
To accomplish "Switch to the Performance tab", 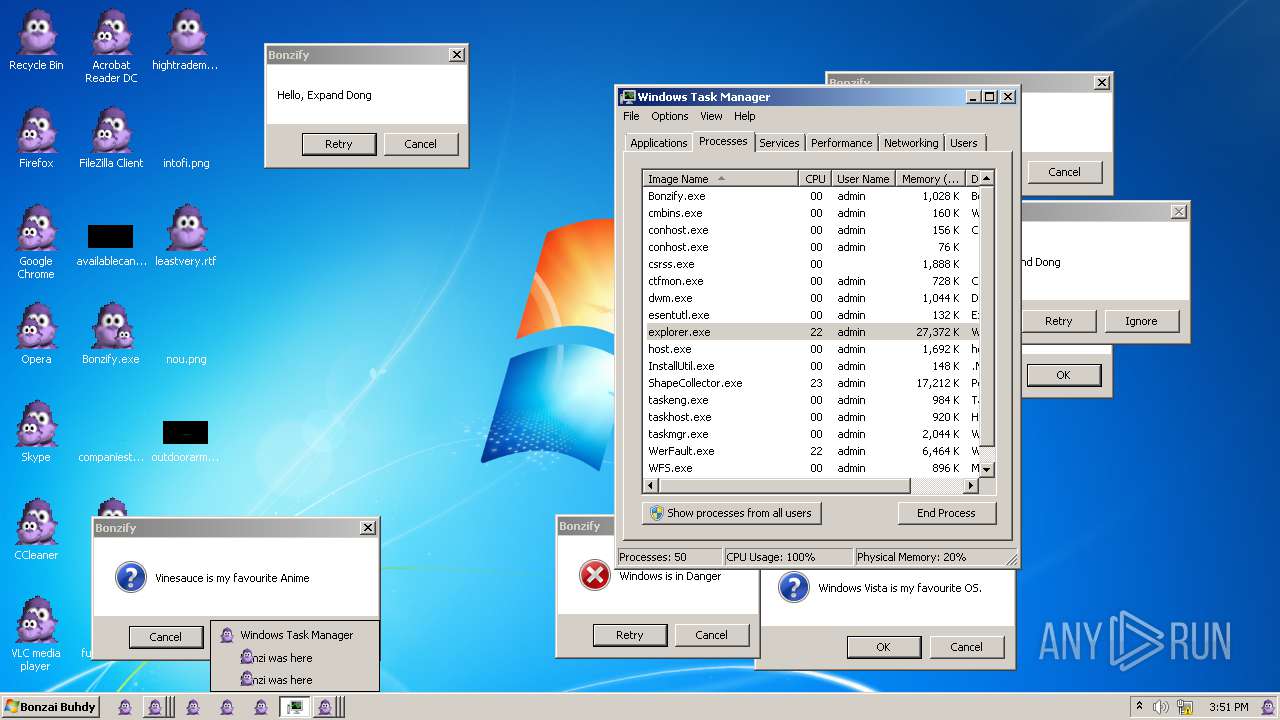I will [x=841, y=143].
